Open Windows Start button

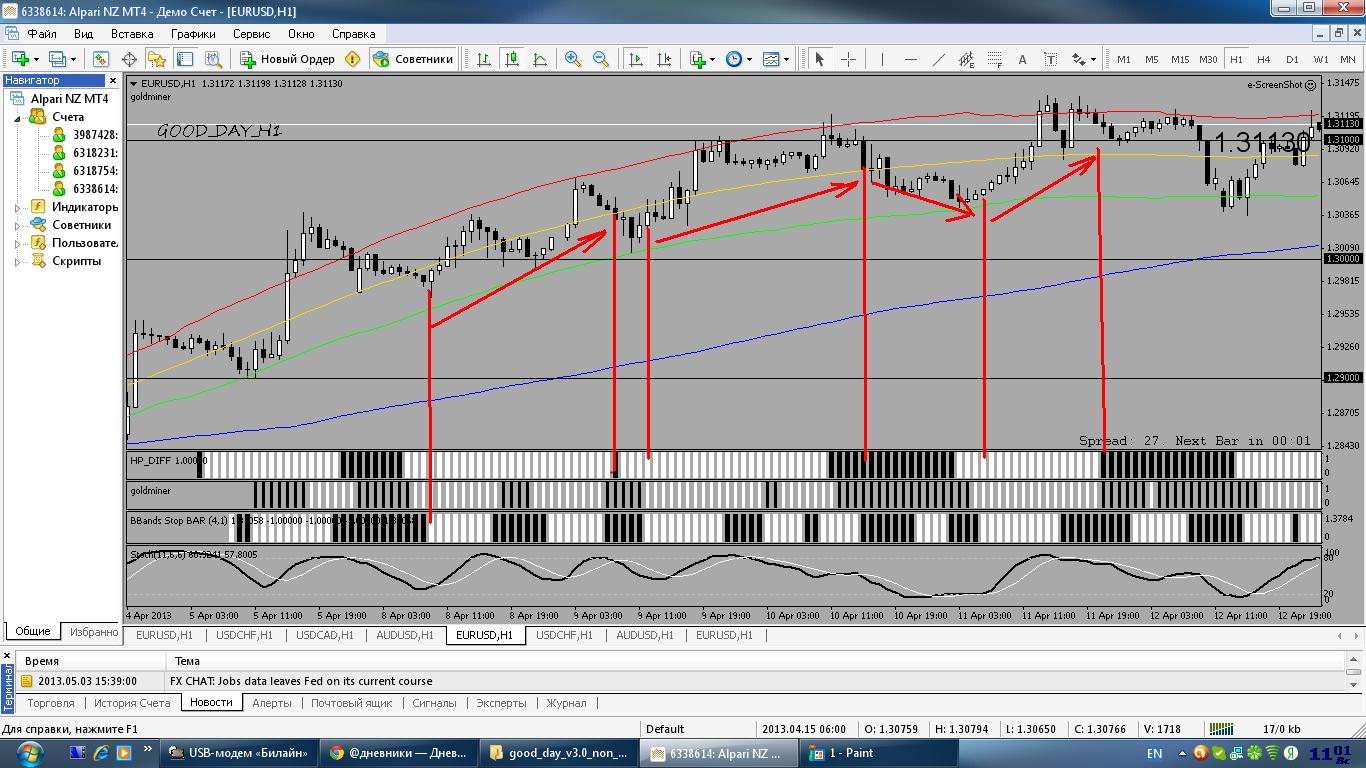tap(29, 752)
